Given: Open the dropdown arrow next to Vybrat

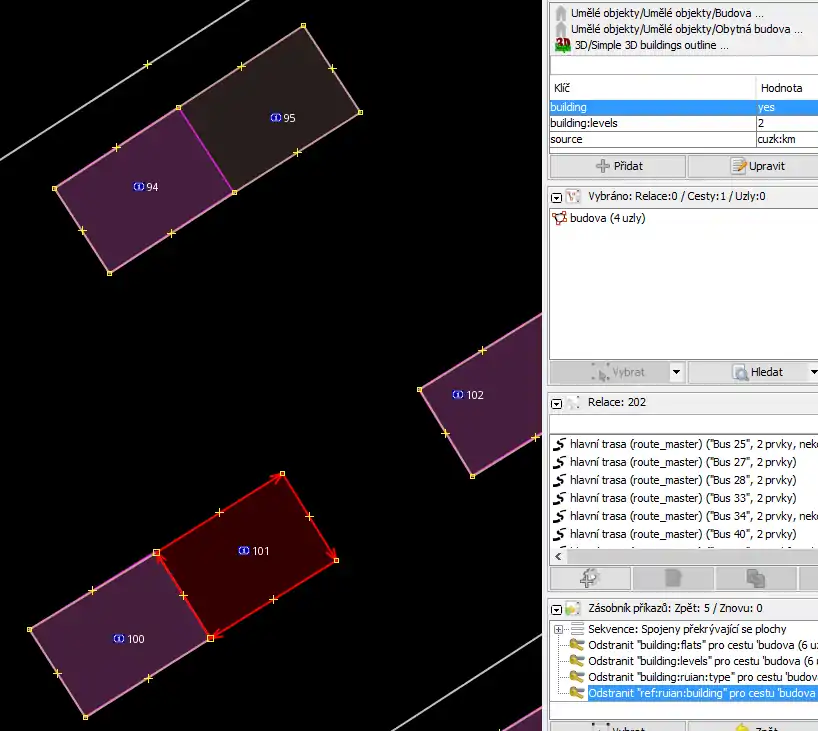Looking at the screenshot, I should coord(676,372).
